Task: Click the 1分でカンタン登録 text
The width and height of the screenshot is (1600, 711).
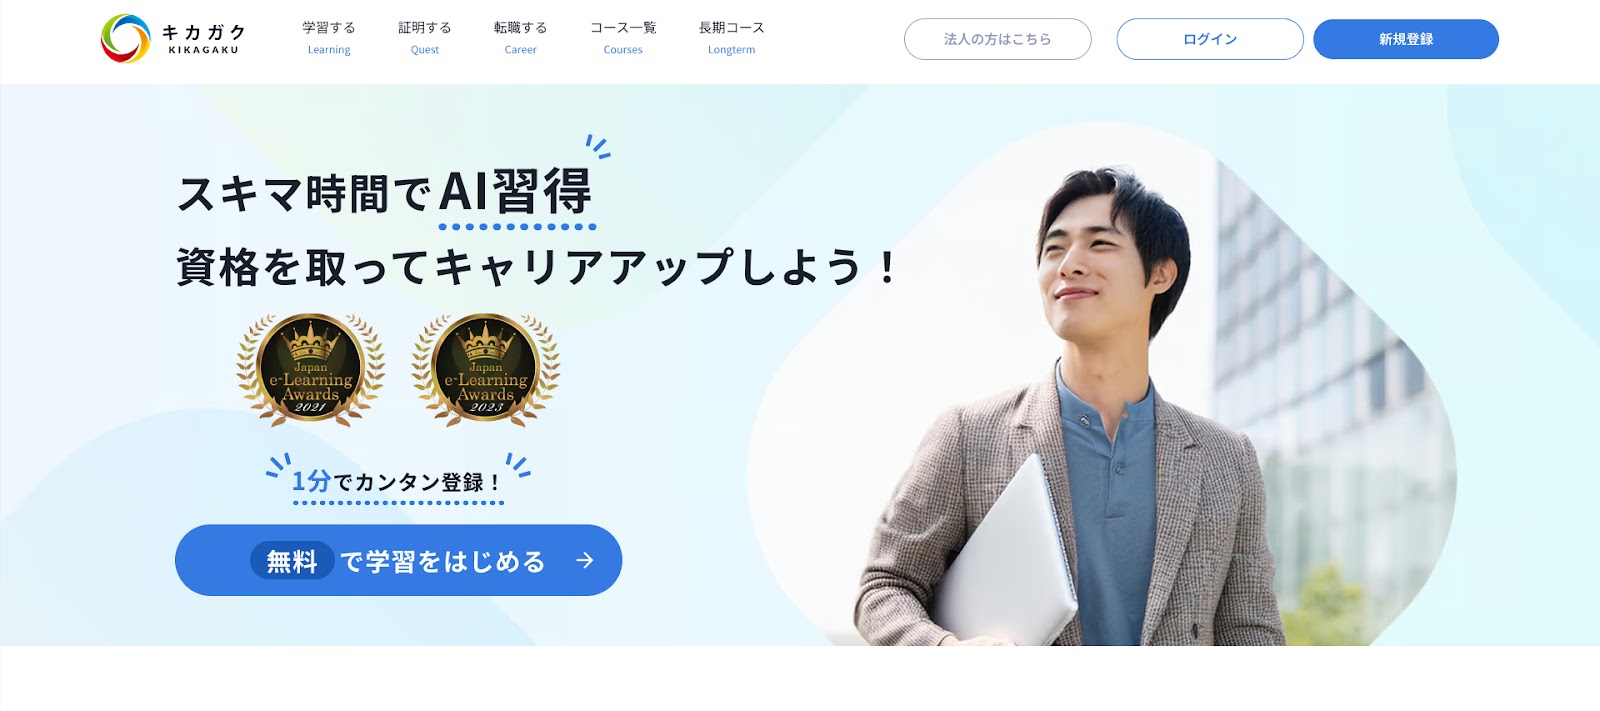Action: pyautogui.click(x=397, y=482)
